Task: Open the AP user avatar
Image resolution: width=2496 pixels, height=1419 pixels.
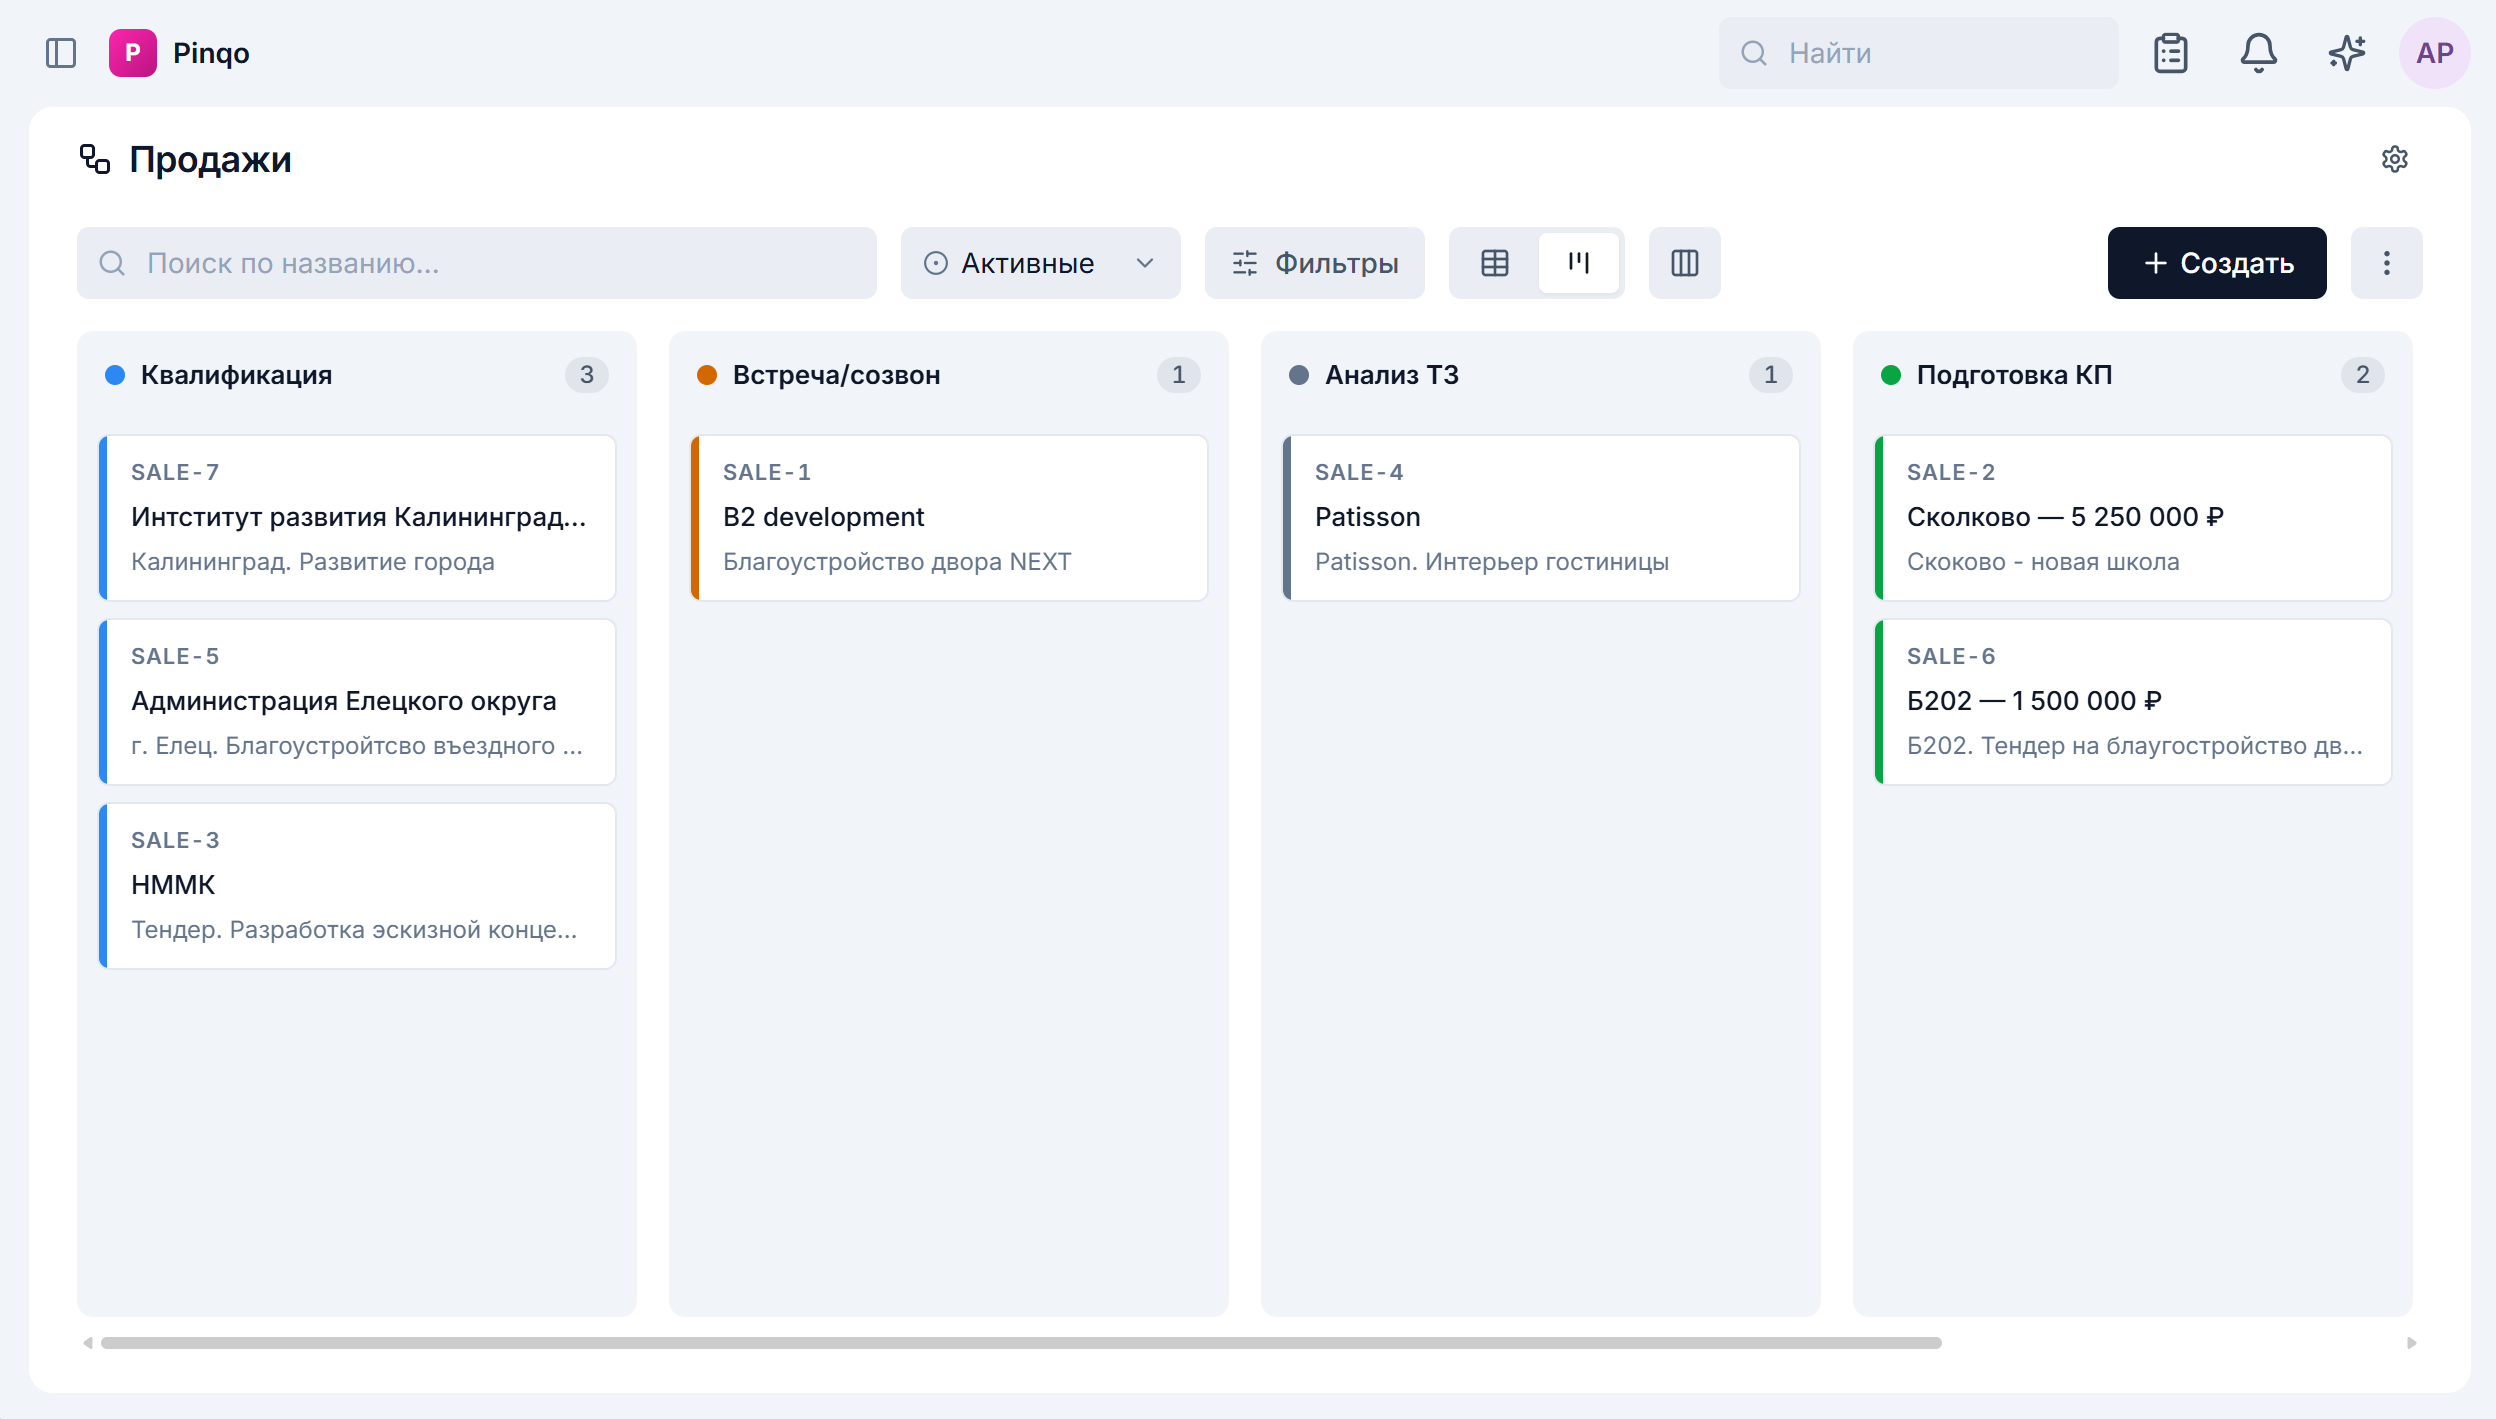Action: point(2434,53)
